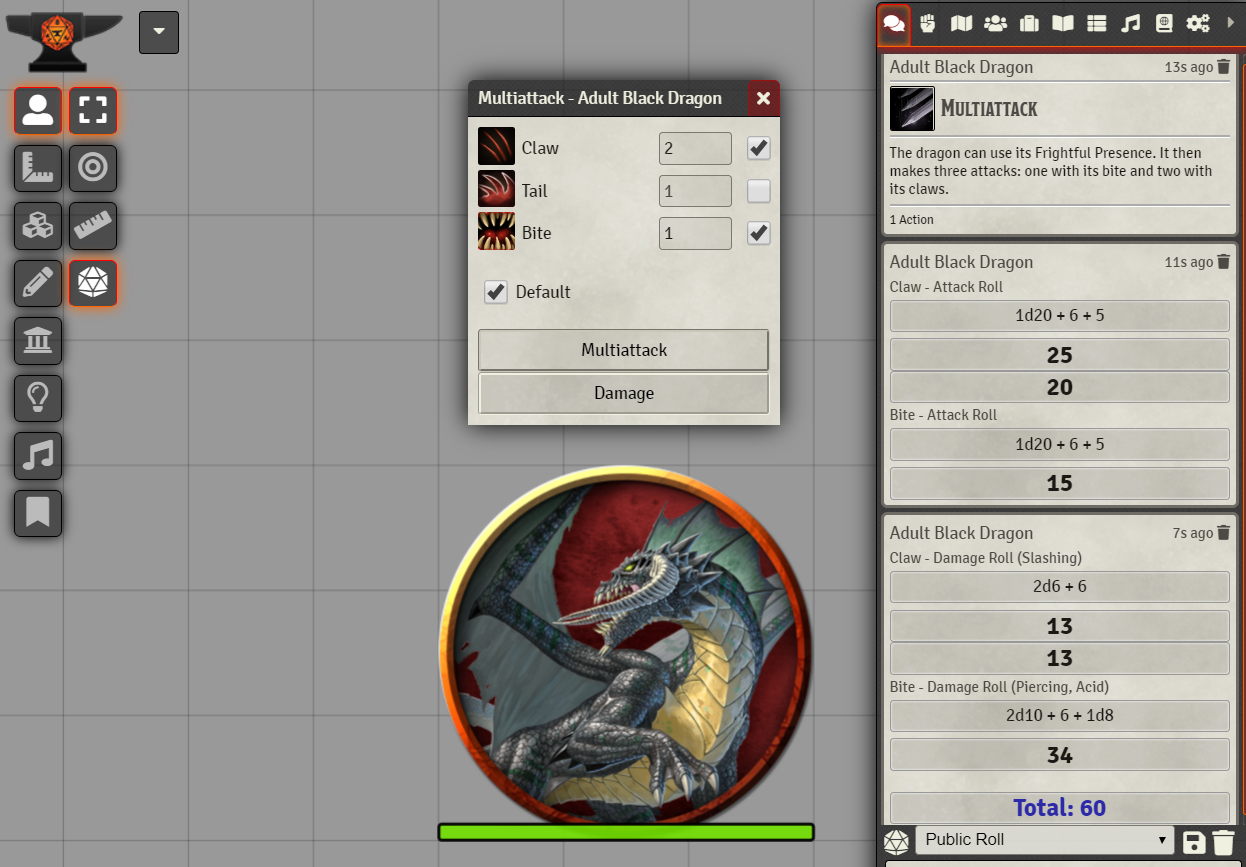The image size is (1246, 867).
Task: Open the Wall Controls building icon
Action: click(x=38, y=341)
